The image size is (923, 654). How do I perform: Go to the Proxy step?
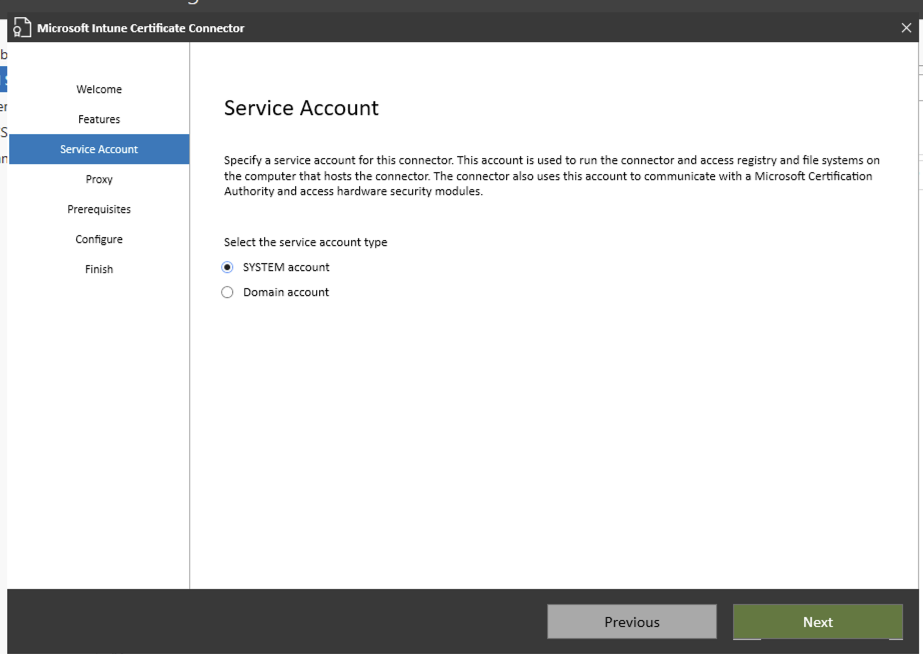coord(99,180)
